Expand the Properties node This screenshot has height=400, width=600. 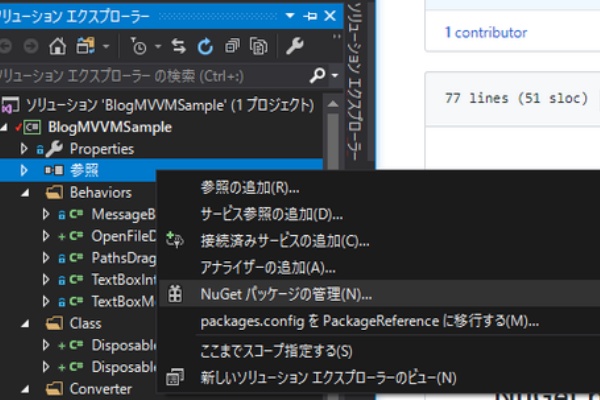[x=24, y=149]
